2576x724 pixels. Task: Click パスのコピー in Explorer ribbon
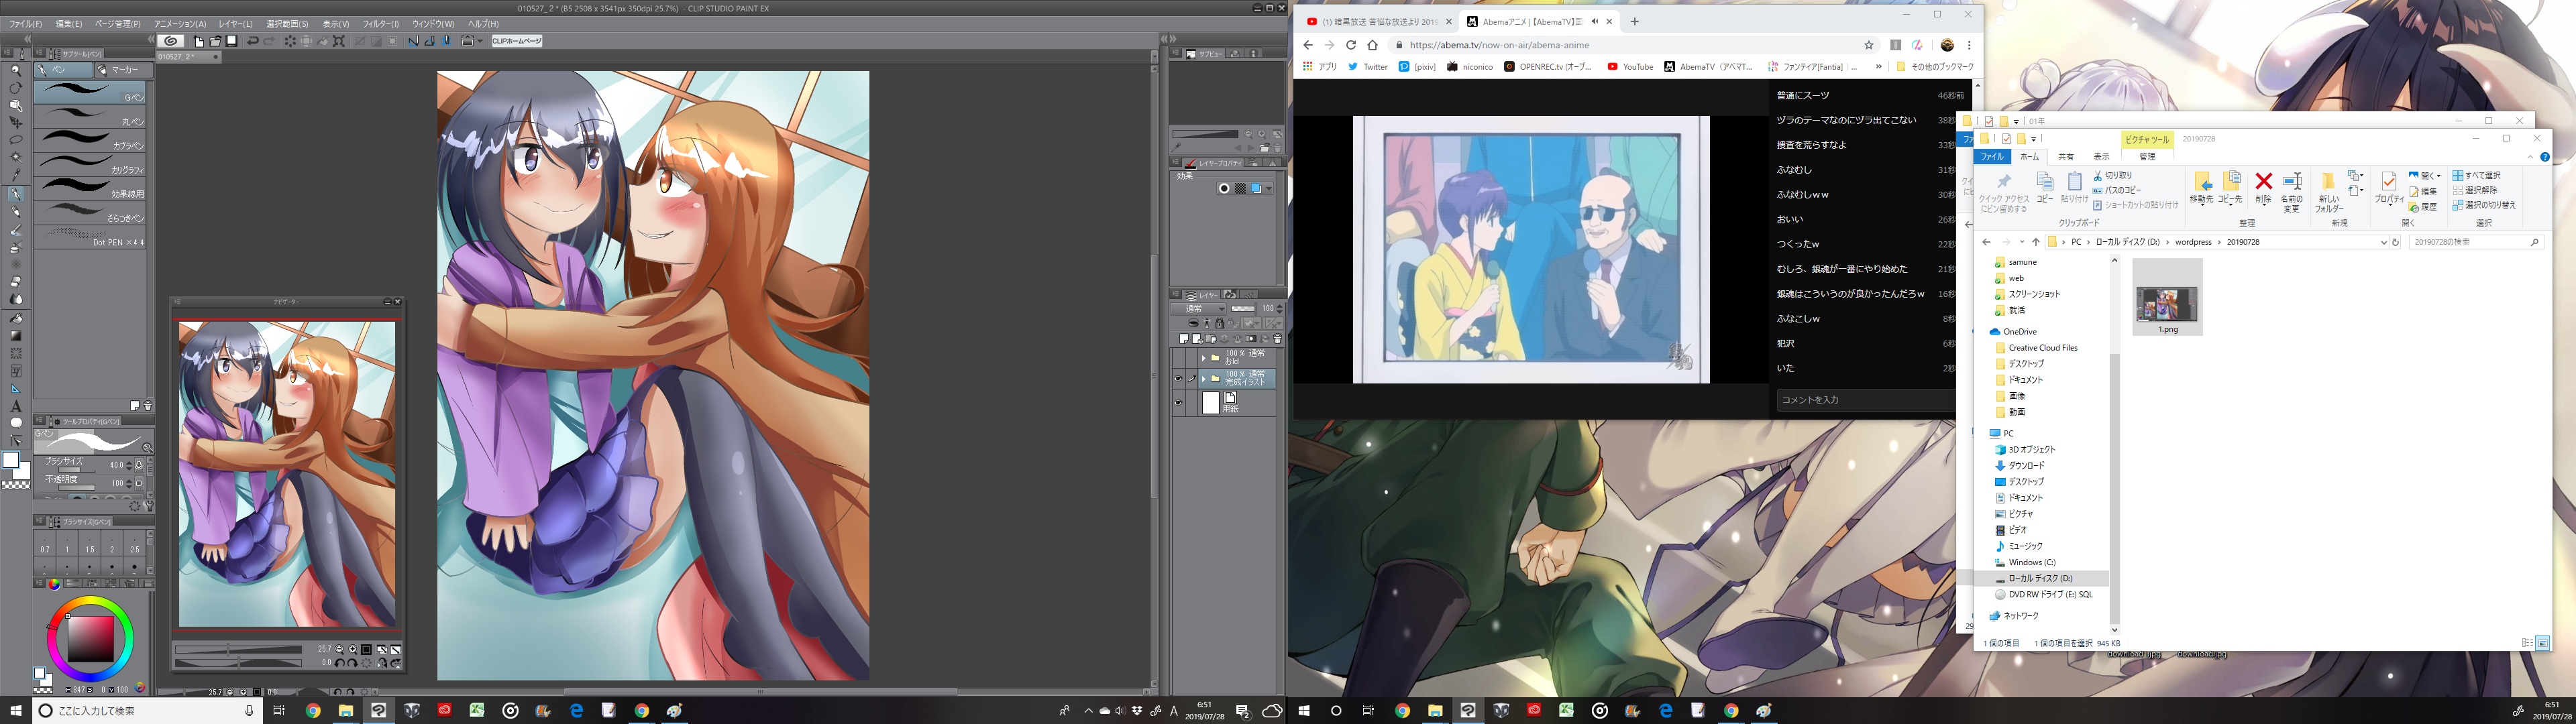pos(2117,190)
